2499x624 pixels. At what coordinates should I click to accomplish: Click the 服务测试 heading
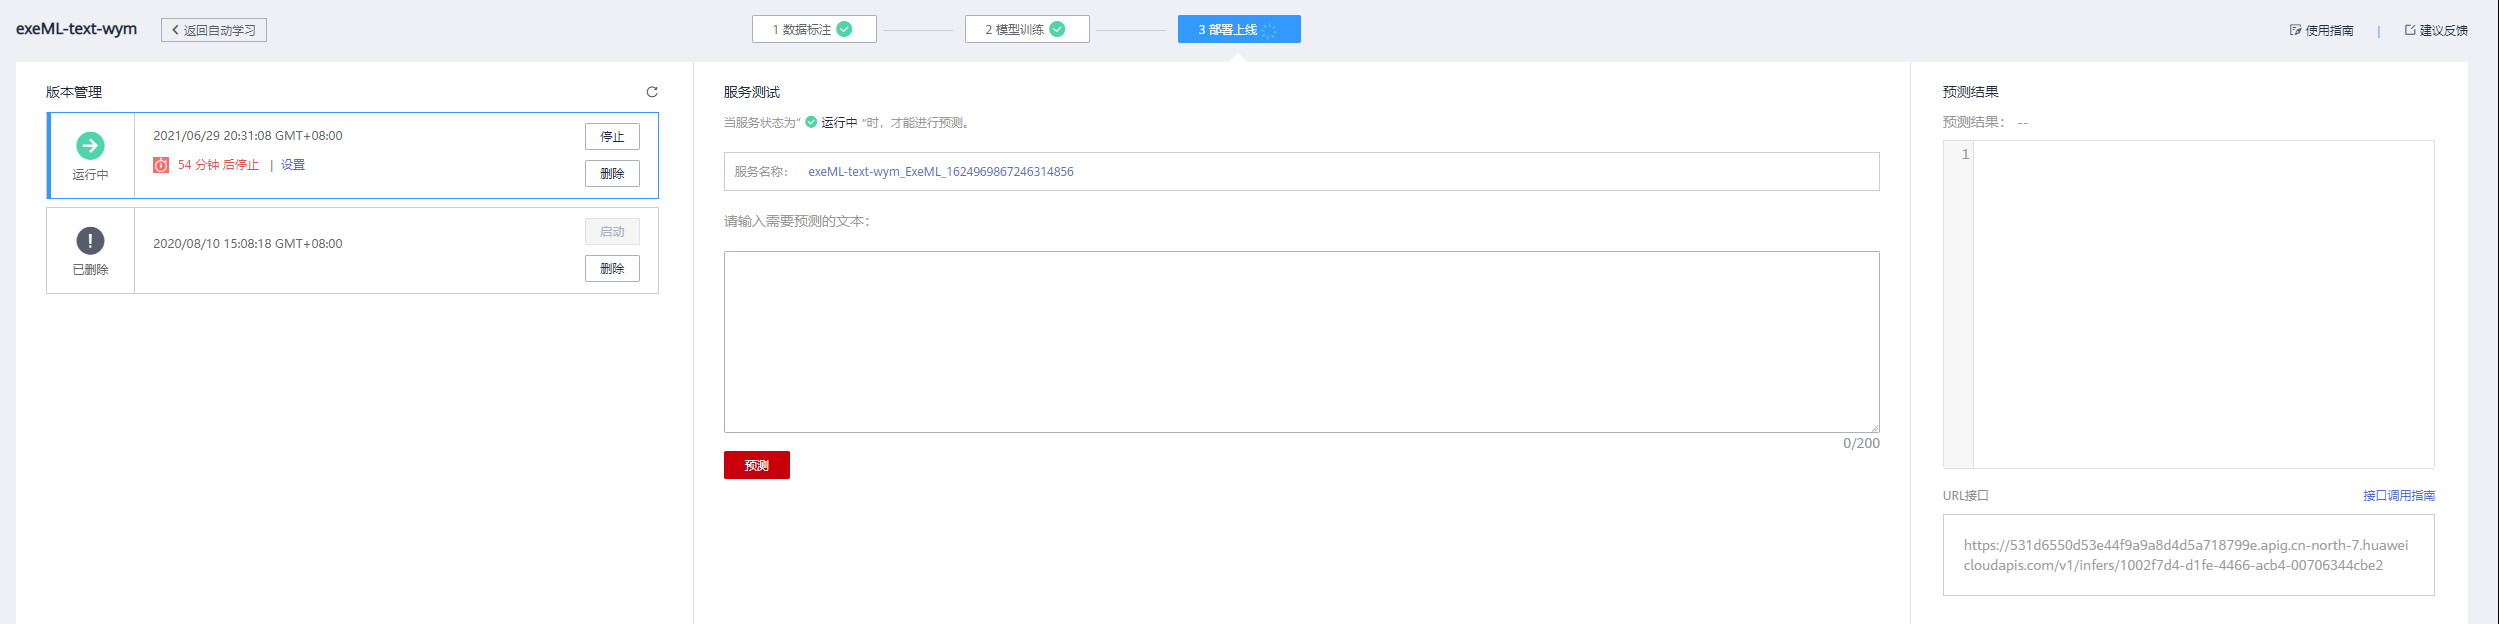click(752, 92)
